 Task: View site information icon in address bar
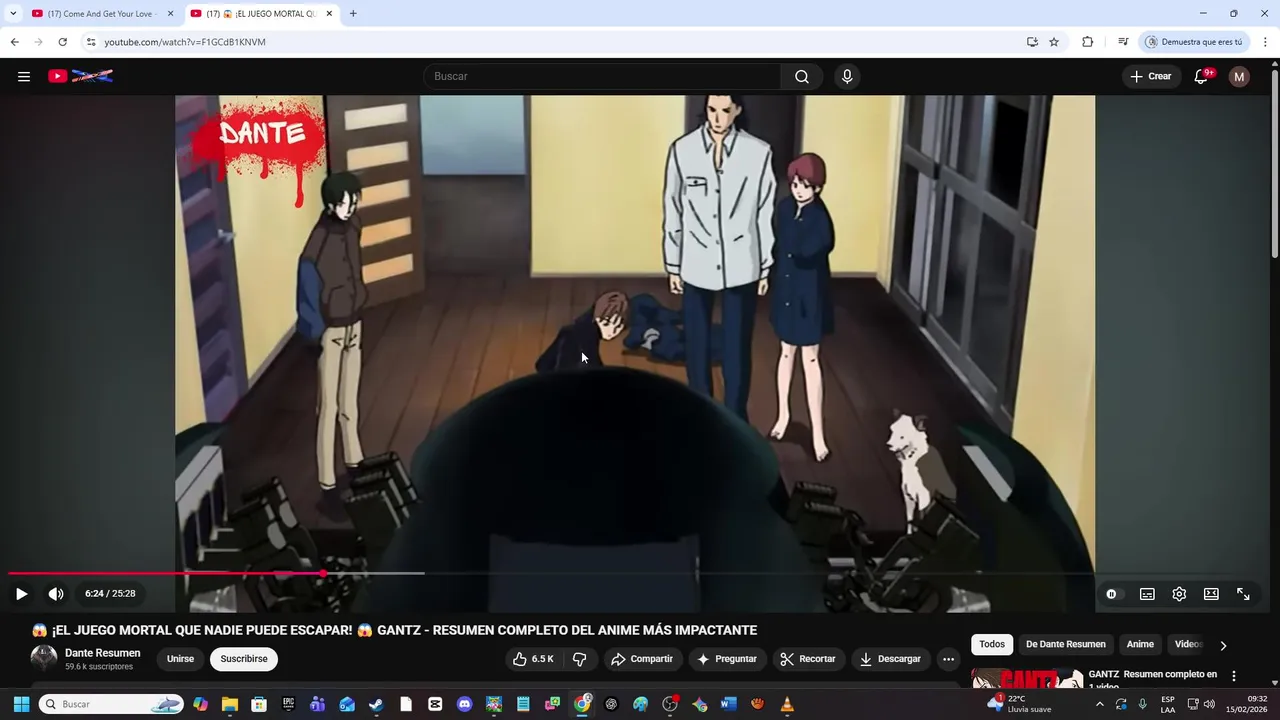[x=91, y=42]
